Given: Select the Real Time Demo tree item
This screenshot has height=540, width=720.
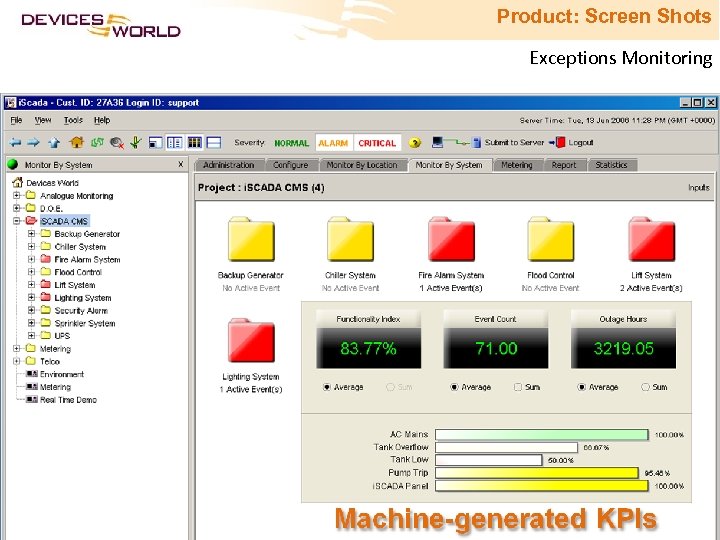Looking at the screenshot, I should coord(68,399).
